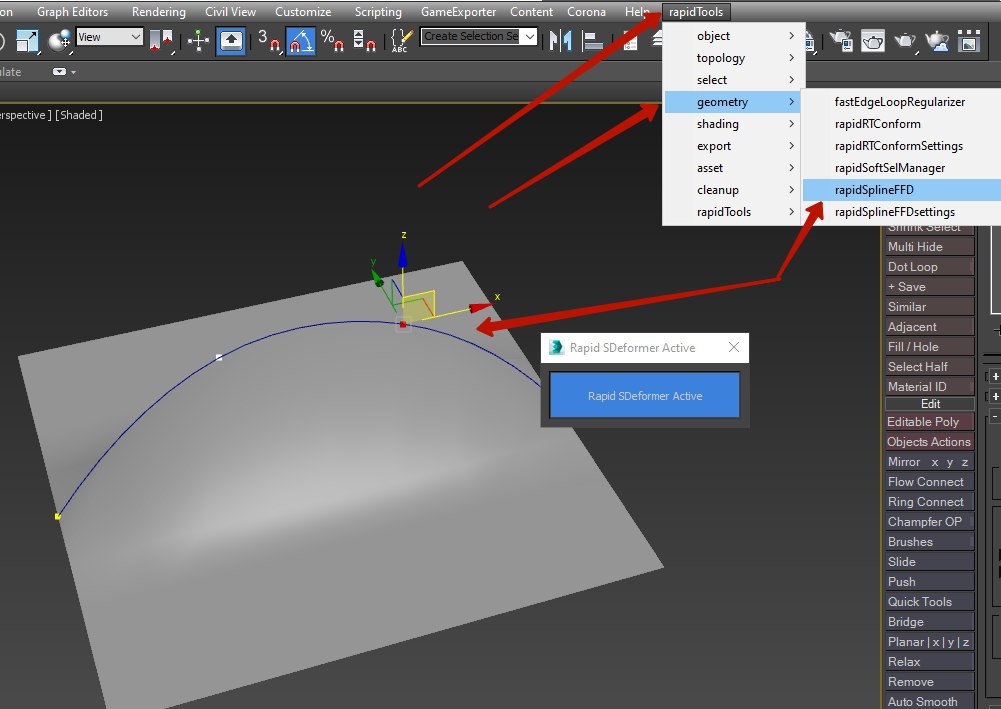
Task: Select the white spline vertex on the curve
Action: [x=219, y=357]
